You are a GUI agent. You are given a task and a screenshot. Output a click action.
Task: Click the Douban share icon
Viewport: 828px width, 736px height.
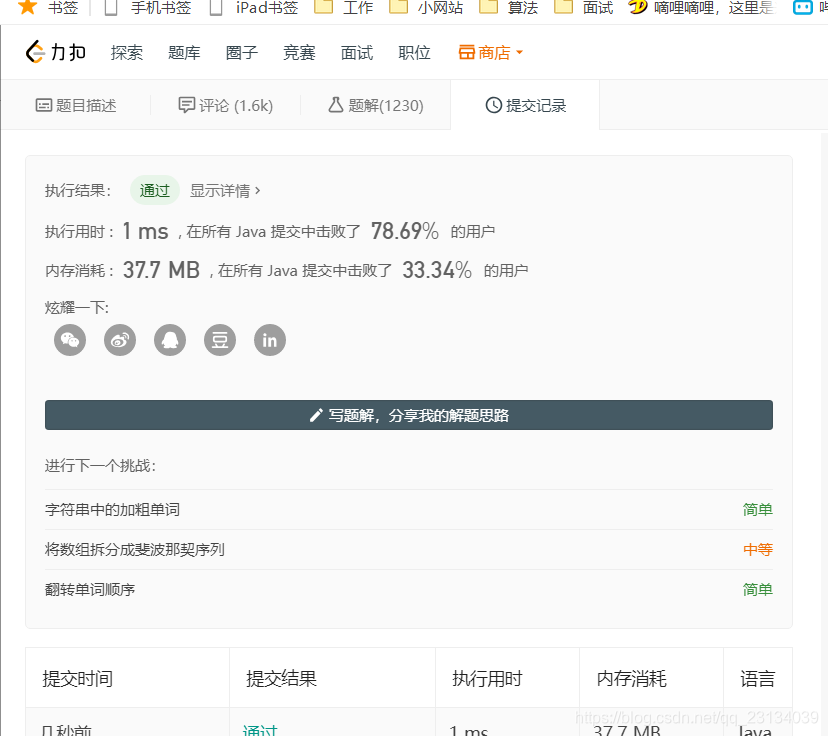tap(219, 340)
